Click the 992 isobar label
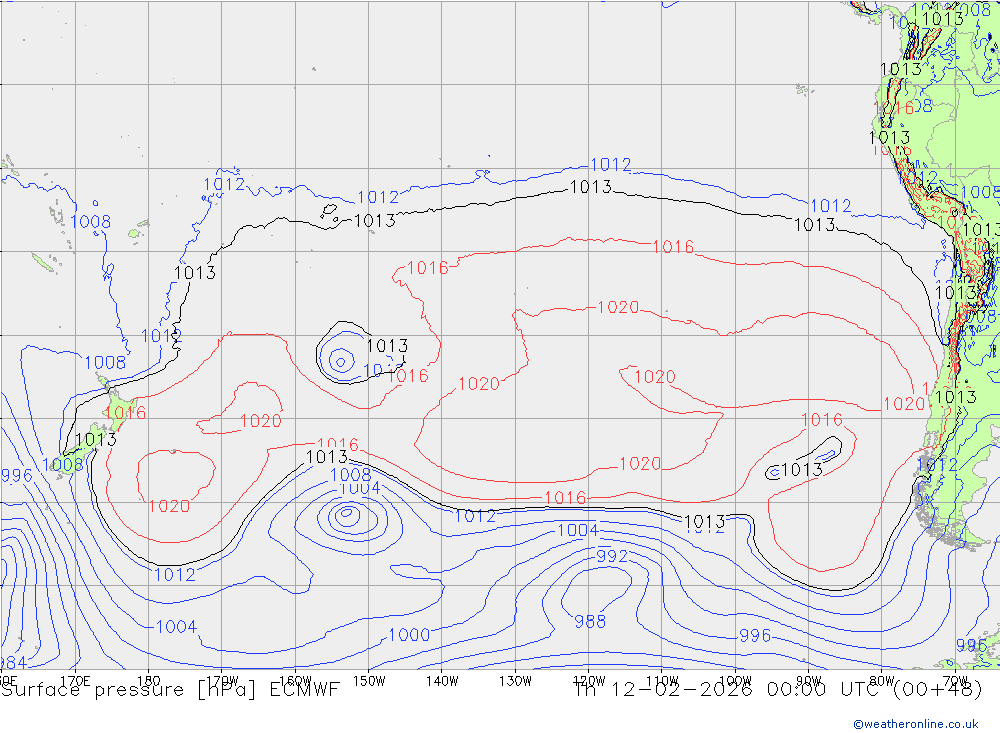The height and width of the screenshot is (733, 1000). tap(612, 556)
